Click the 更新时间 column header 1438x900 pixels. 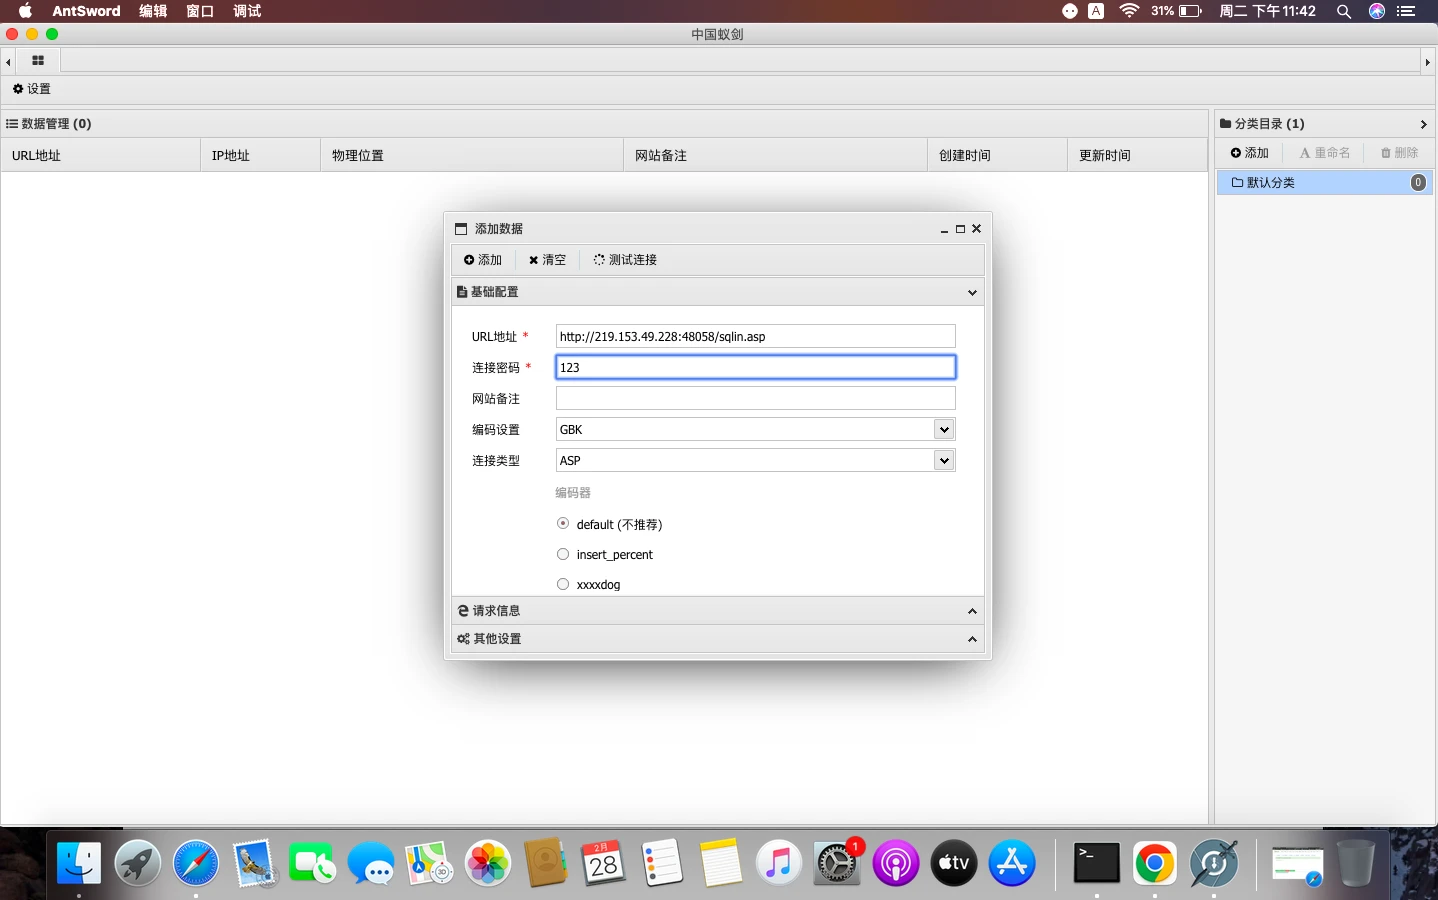(1137, 155)
